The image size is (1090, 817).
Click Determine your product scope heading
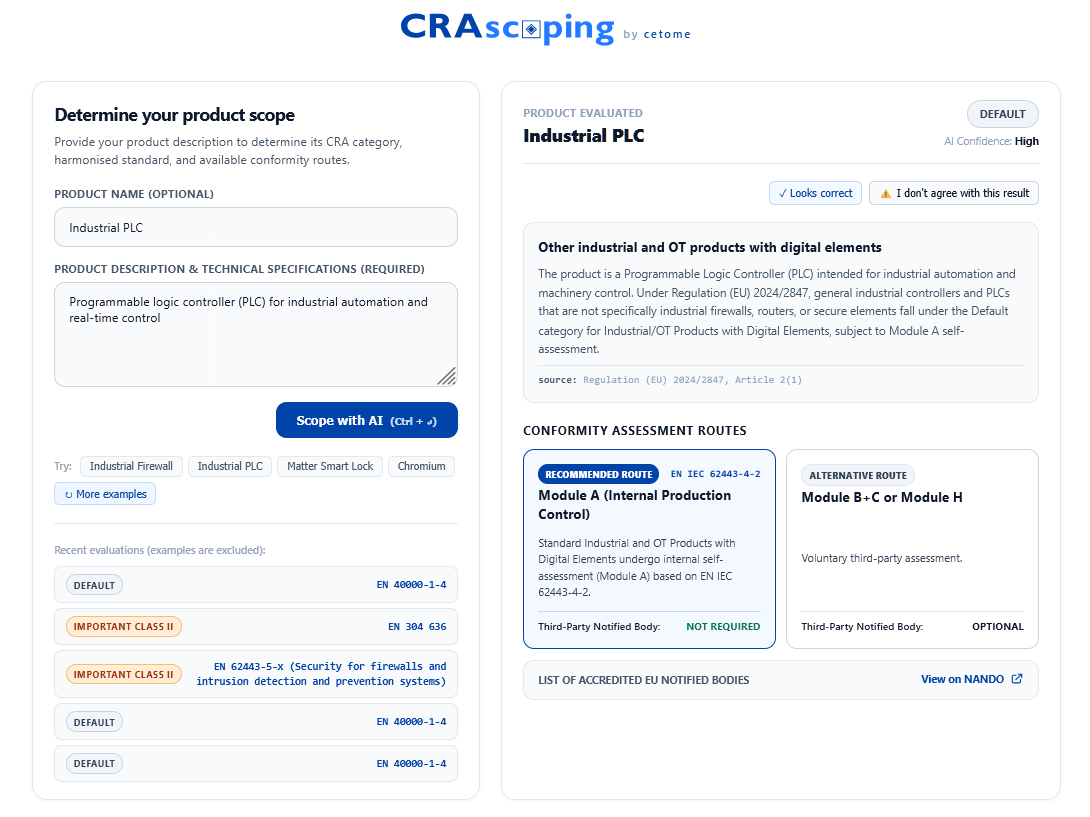click(174, 115)
